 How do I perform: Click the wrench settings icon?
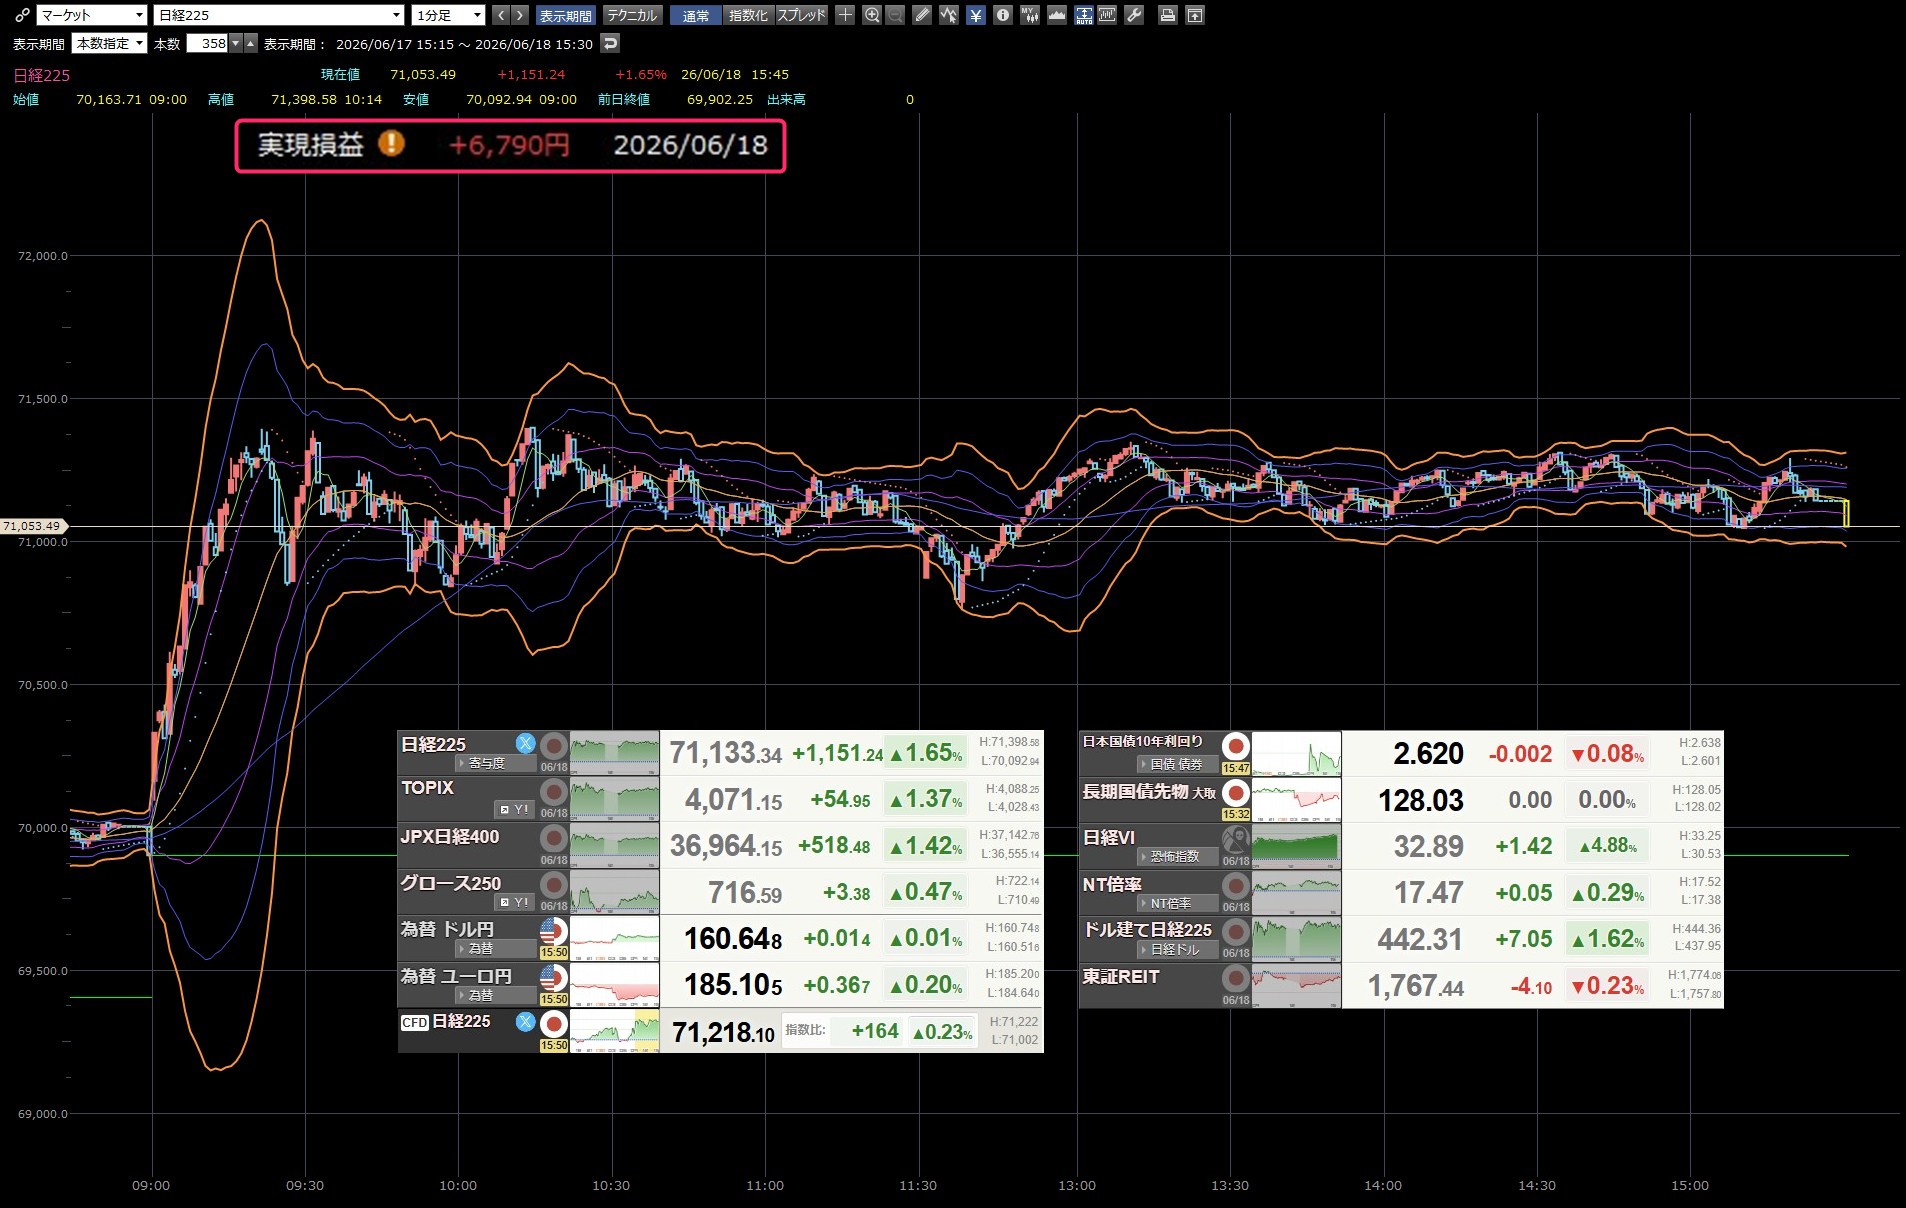(x=1134, y=15)
